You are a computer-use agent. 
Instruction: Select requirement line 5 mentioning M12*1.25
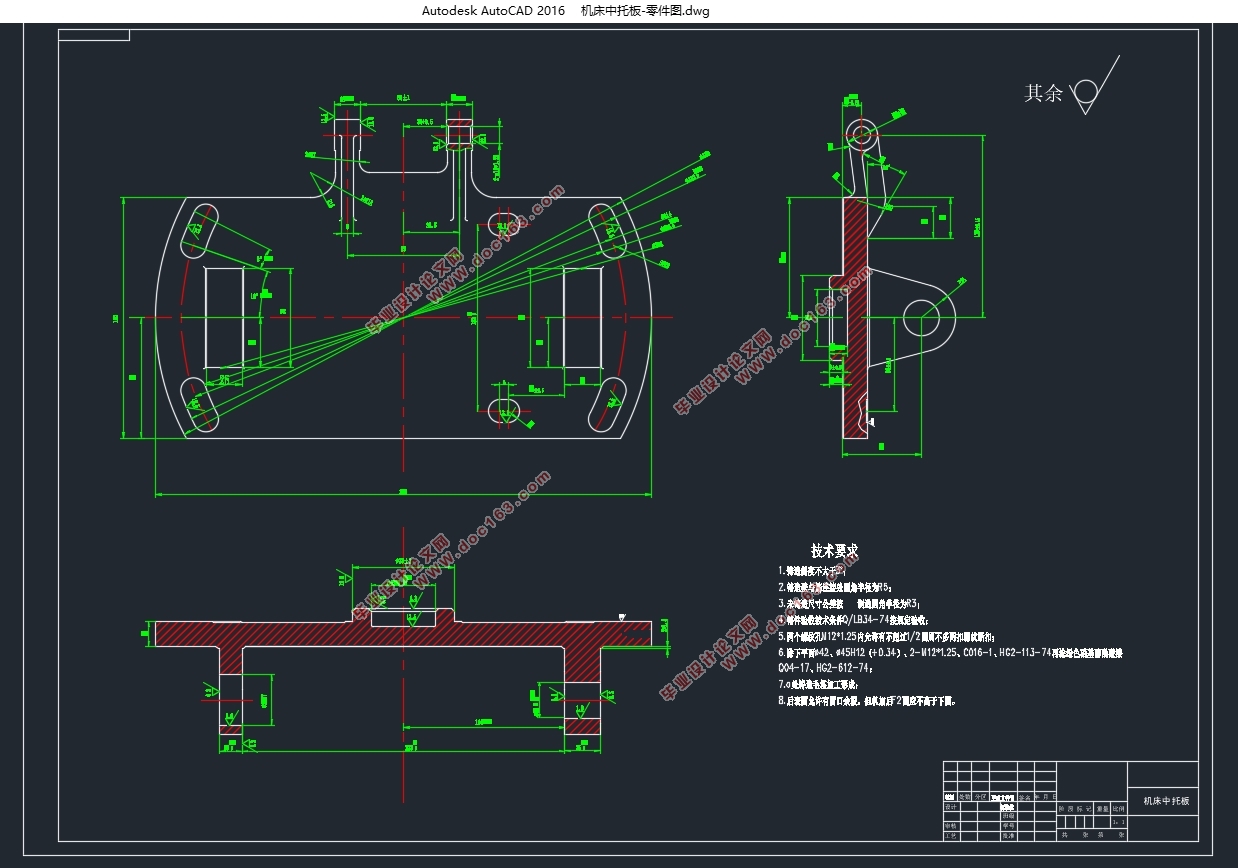click(885, 636)
